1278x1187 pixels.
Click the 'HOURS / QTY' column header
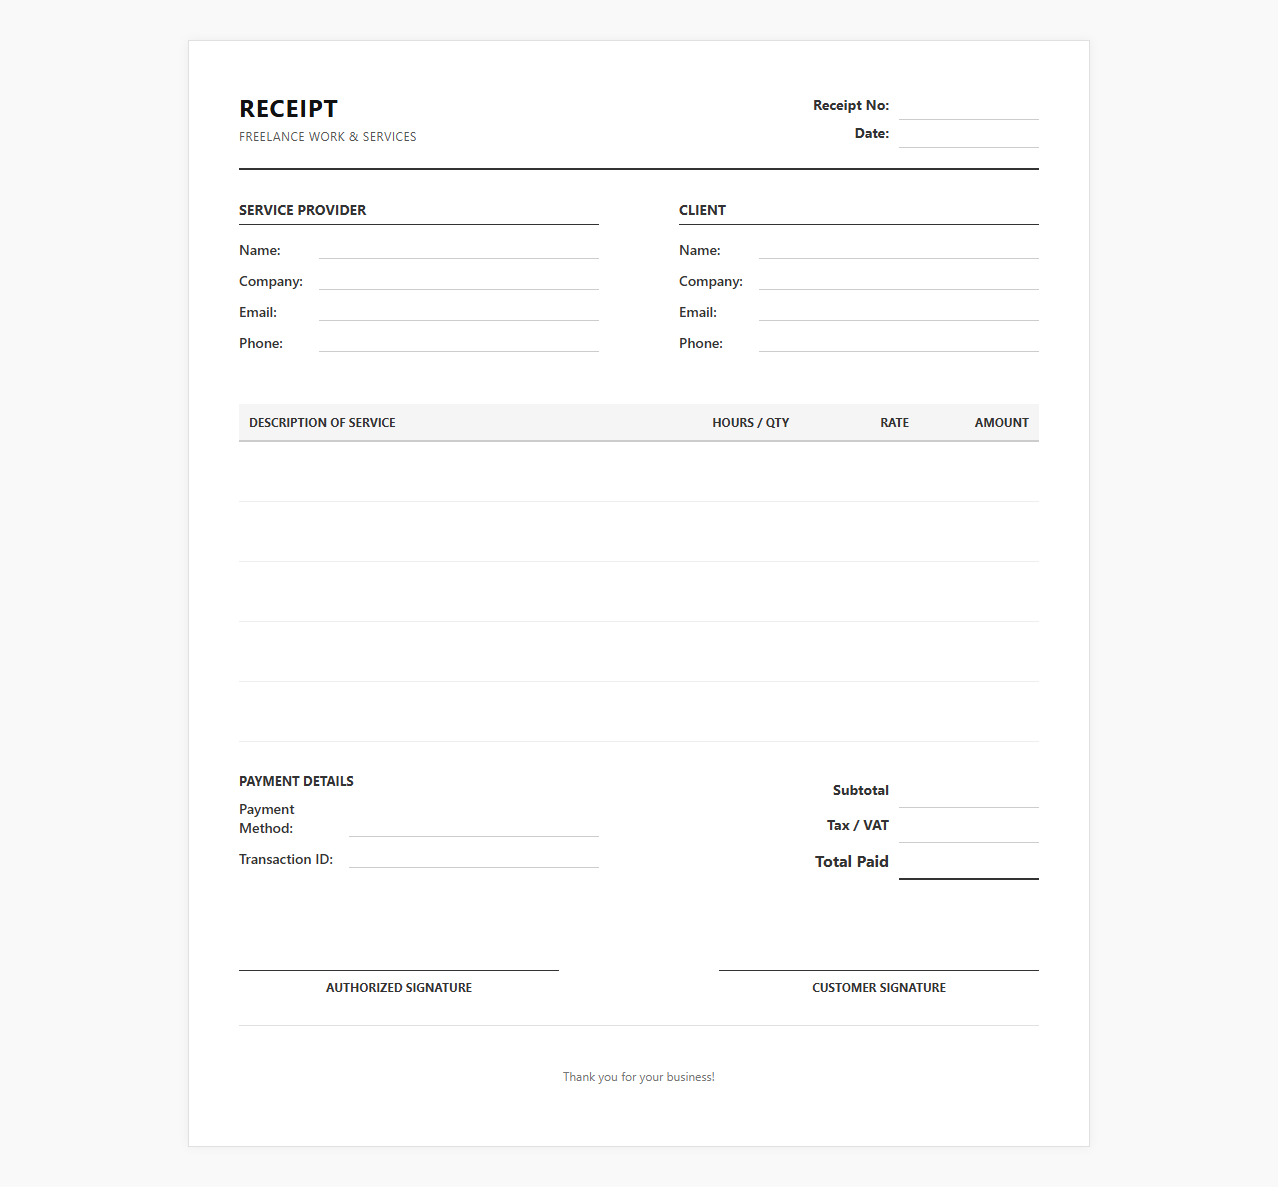(750, 423)
